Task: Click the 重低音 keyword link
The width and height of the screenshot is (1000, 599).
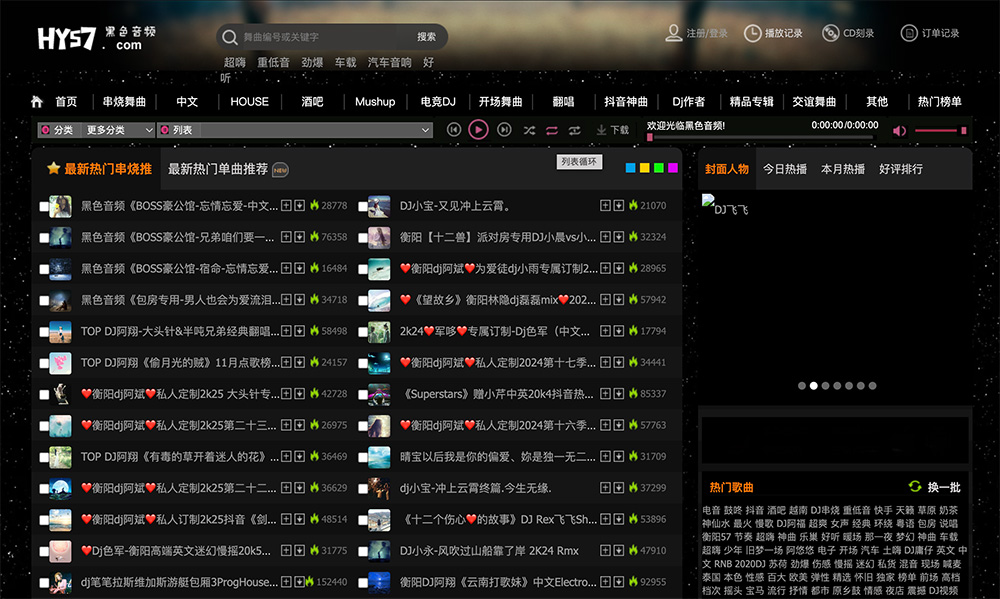Action: (x=274, y=63)
